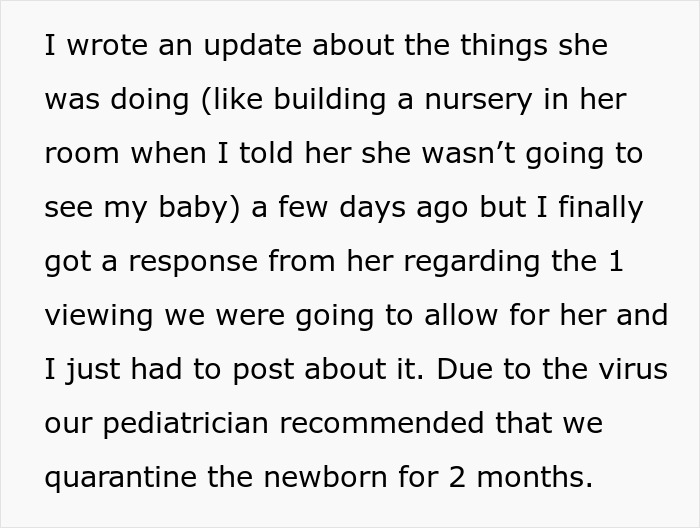Click the word "wrote" in the text

[x=104, y=47]
